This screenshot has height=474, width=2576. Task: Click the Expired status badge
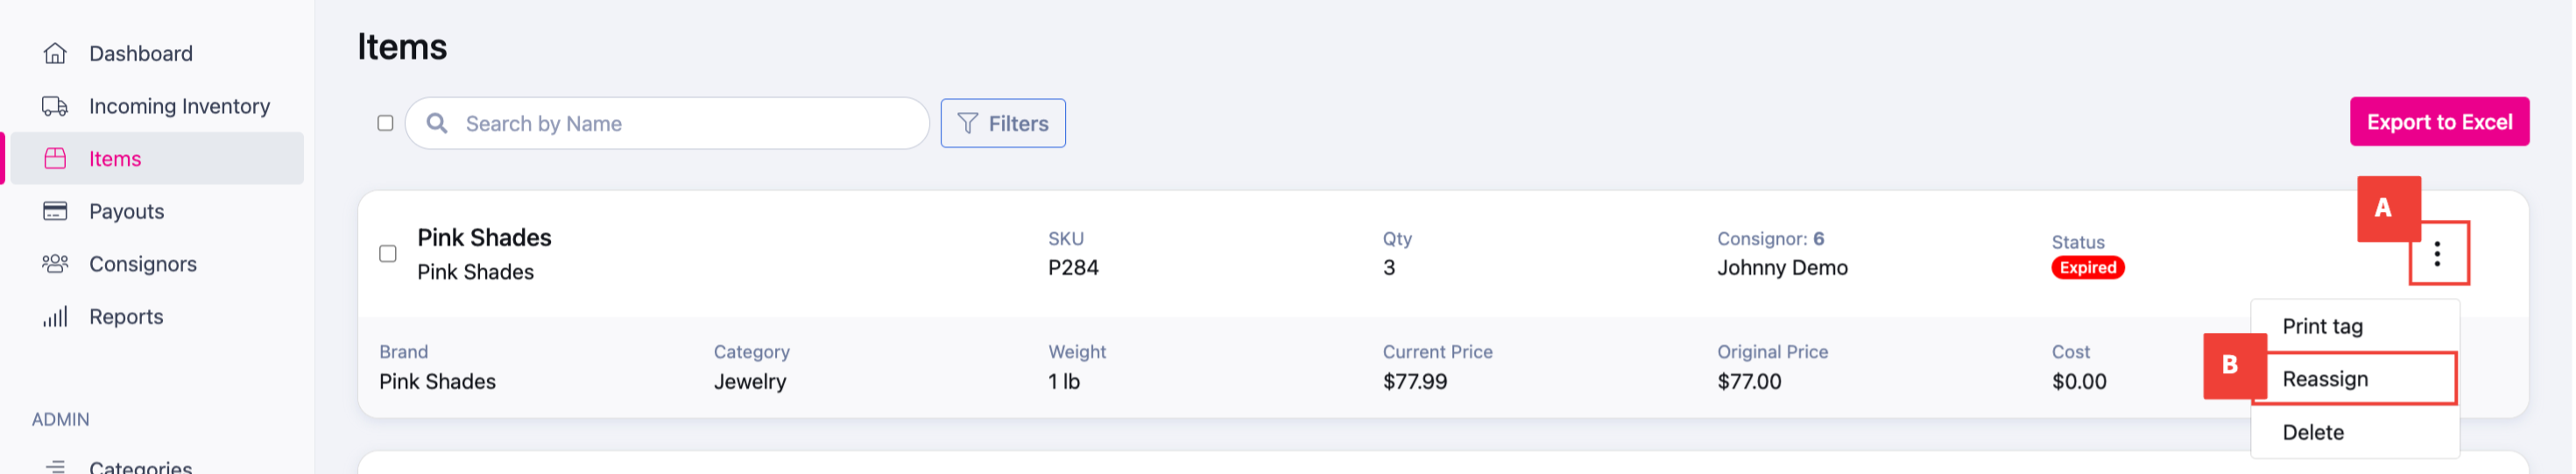[x=2088, y=268]
